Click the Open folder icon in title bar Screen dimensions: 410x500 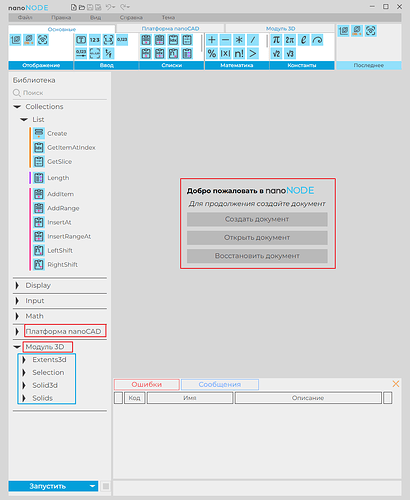coord(82,7)
